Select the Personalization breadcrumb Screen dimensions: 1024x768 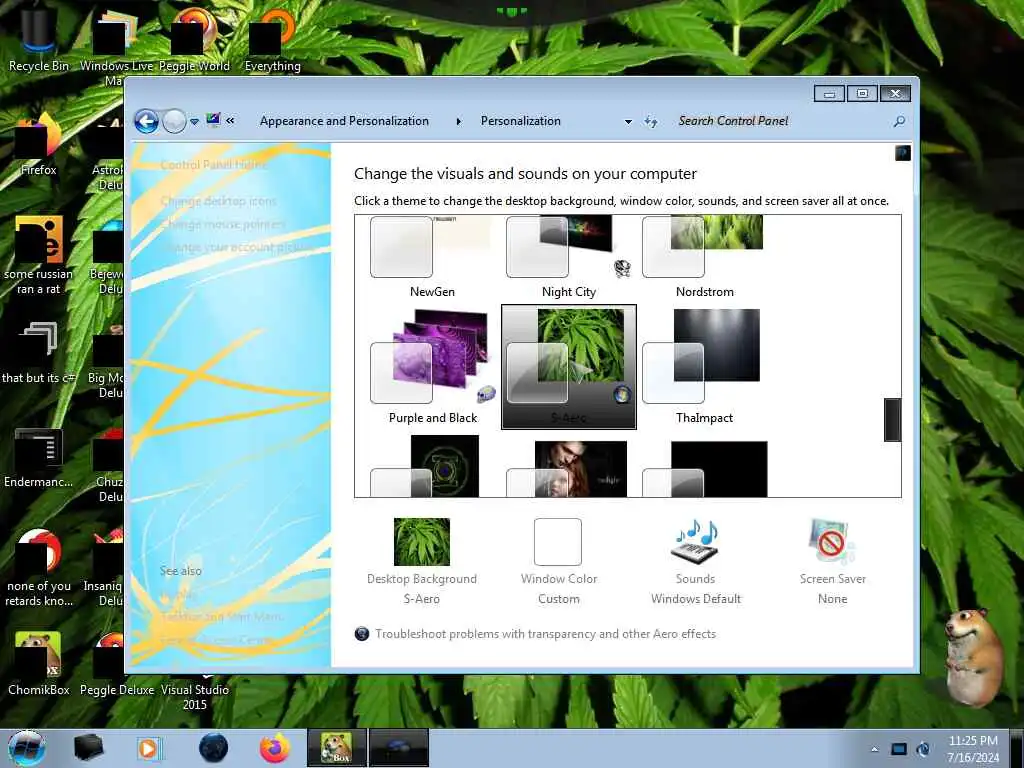tap(520, 121)
